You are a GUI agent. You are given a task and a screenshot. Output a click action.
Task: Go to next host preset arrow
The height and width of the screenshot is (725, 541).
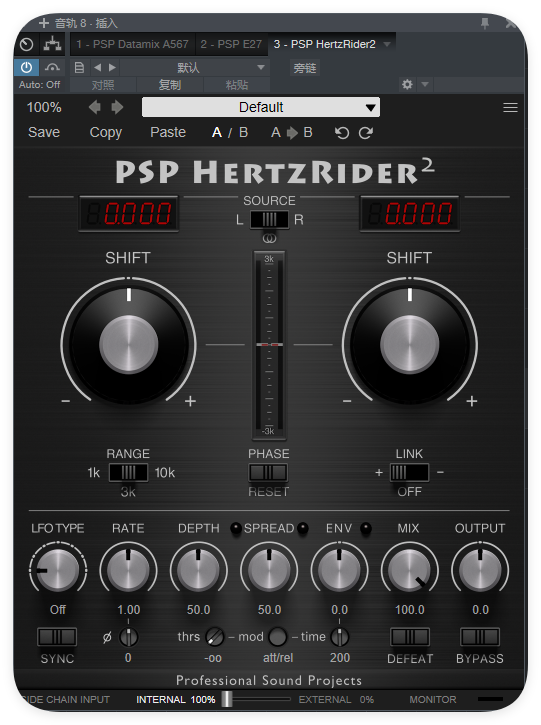coord(112,68)
